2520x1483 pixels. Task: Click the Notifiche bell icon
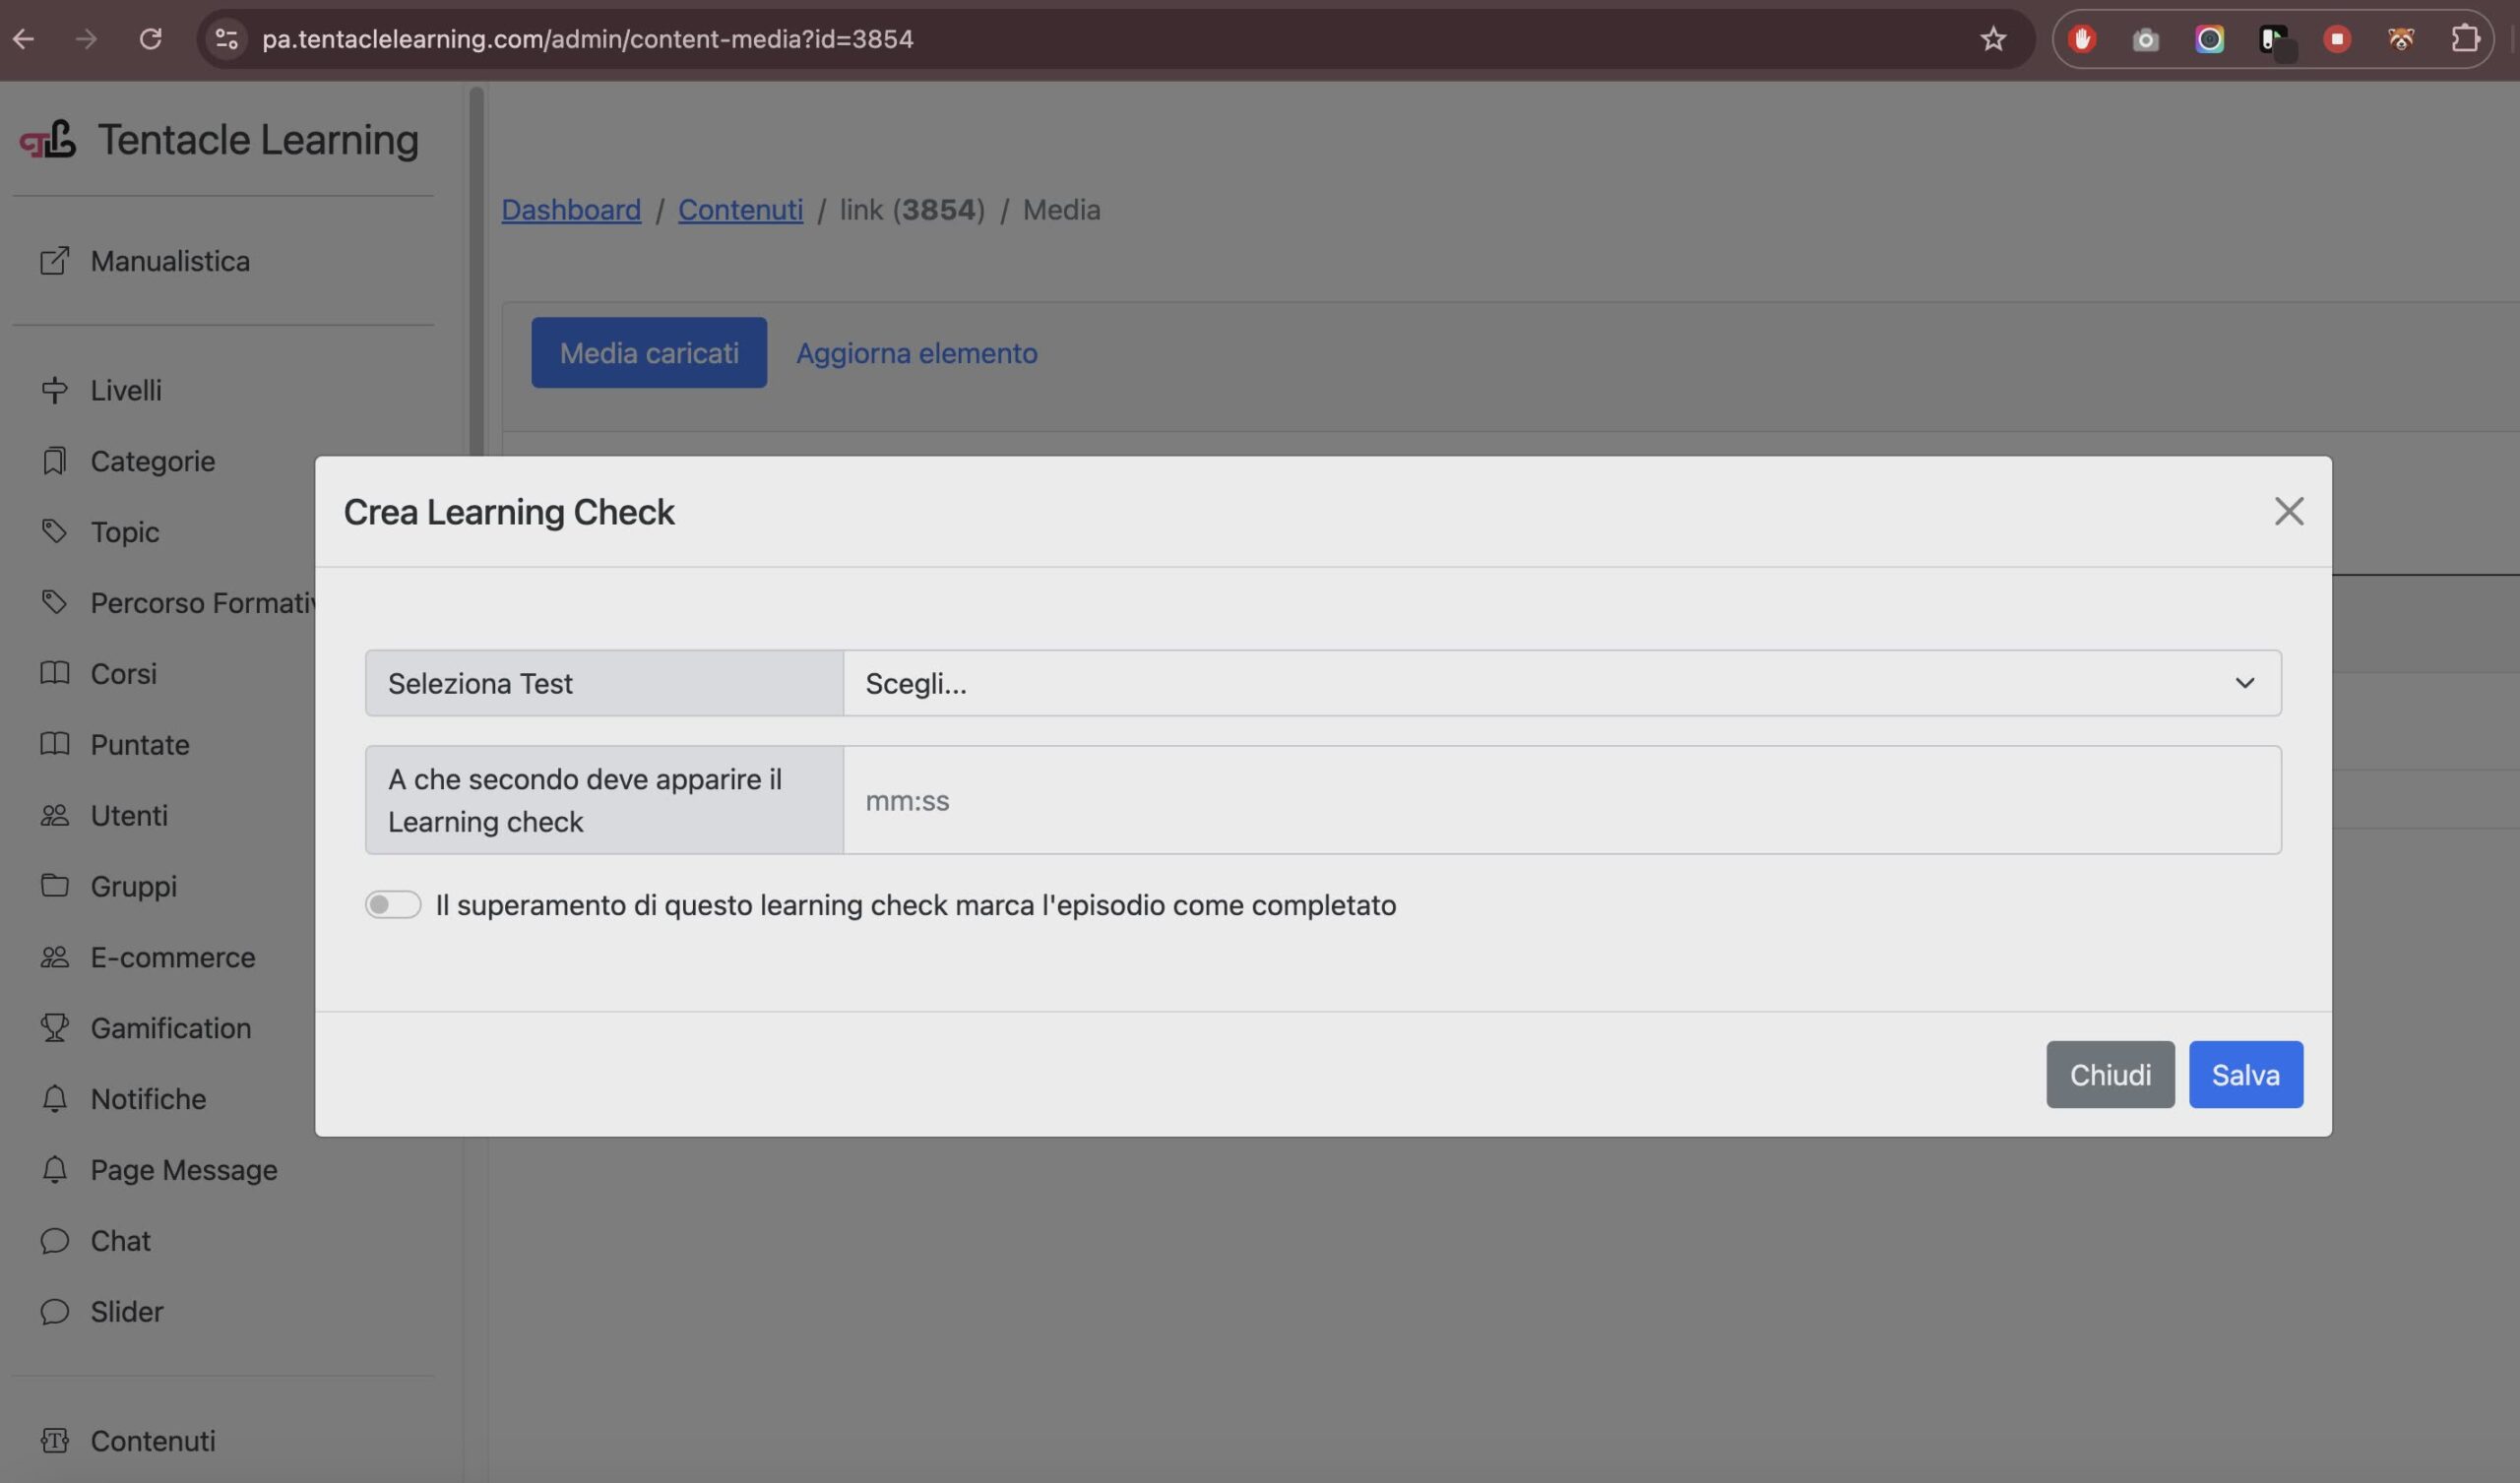(x=55, y=1099)
